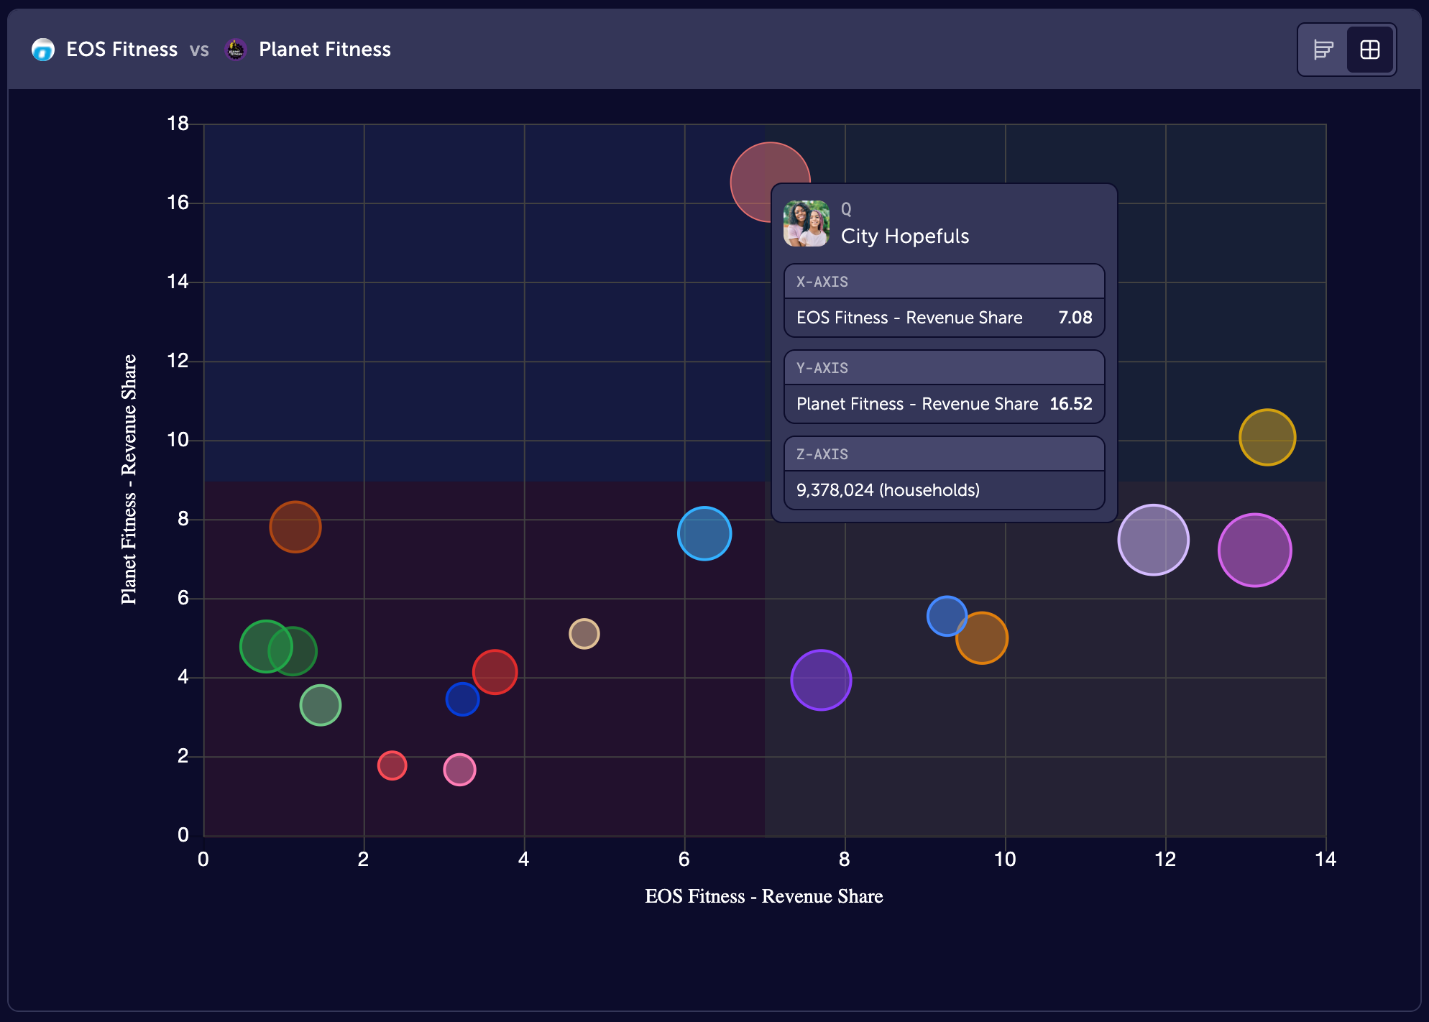Click the City Hopefuls tooltip title
1429x1022 pixels.
point(904,237)
